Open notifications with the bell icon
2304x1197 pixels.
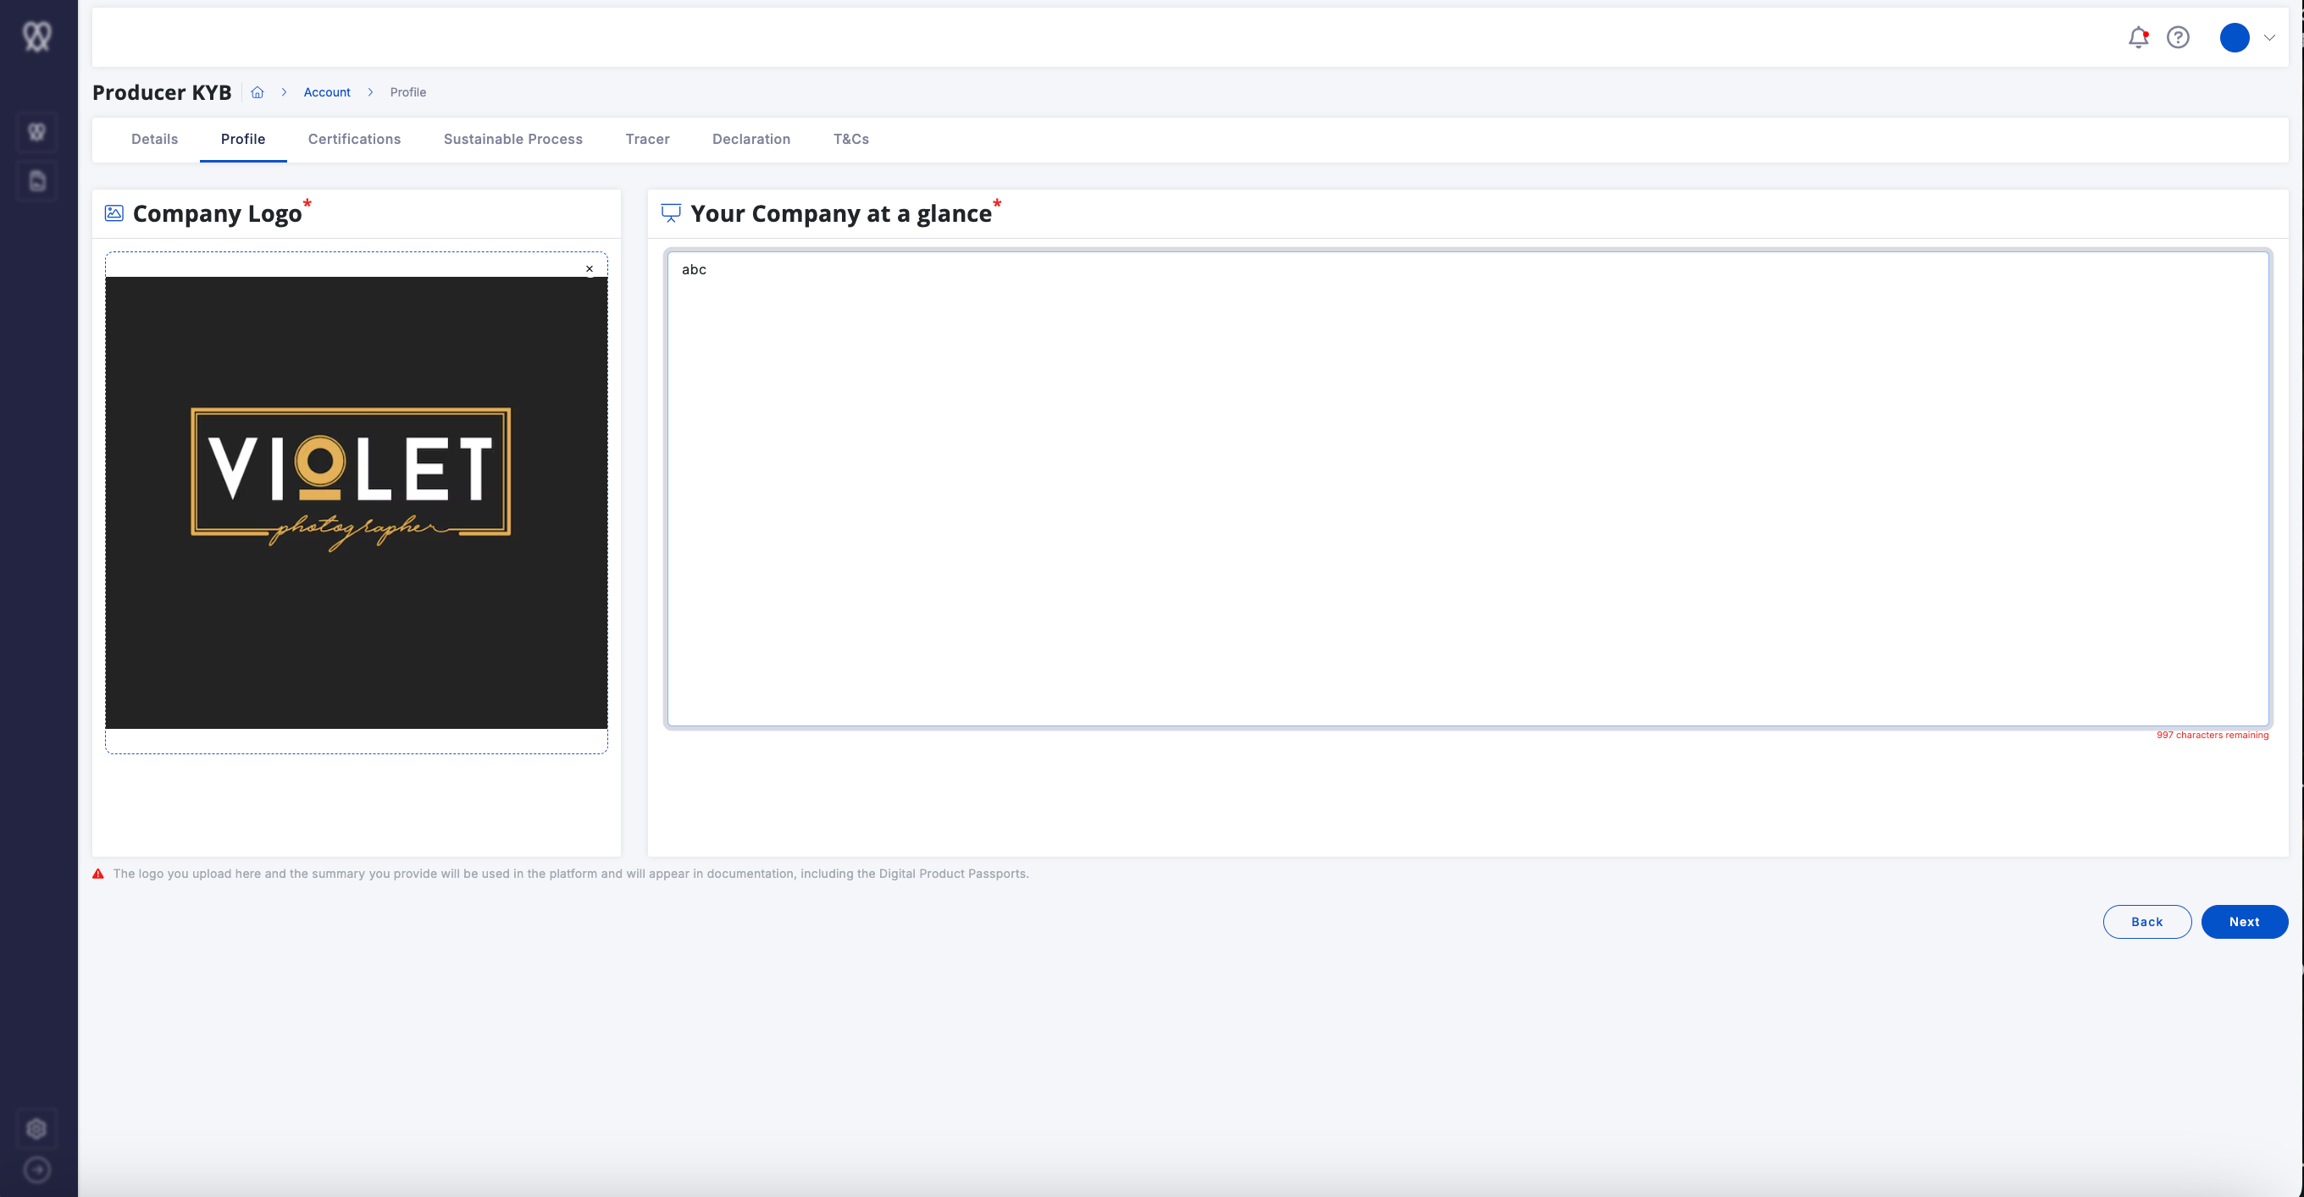2138,37
